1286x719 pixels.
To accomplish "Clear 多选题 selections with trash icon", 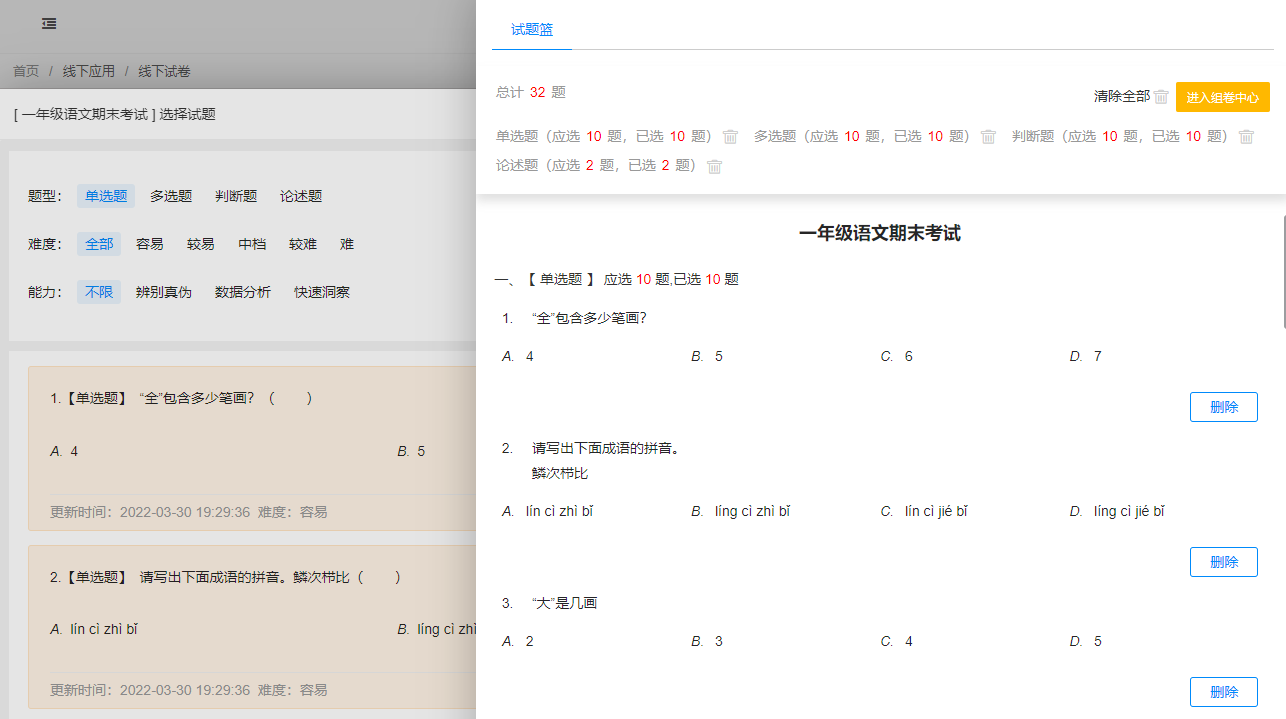I will tap(988, 137).
